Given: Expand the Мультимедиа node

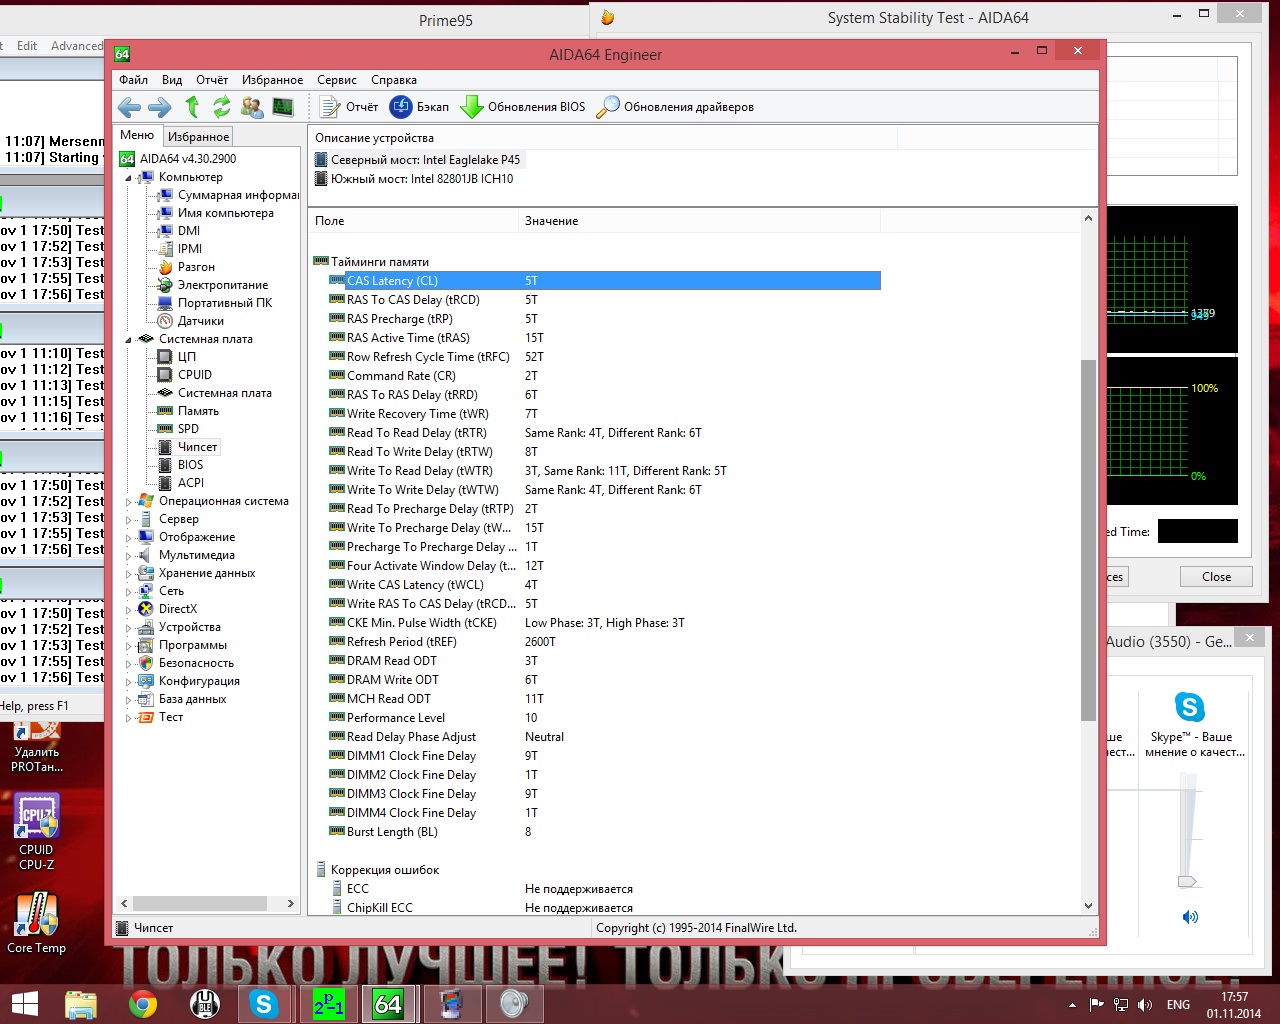Looking at the screenshot, I should (x=129, y=556).
